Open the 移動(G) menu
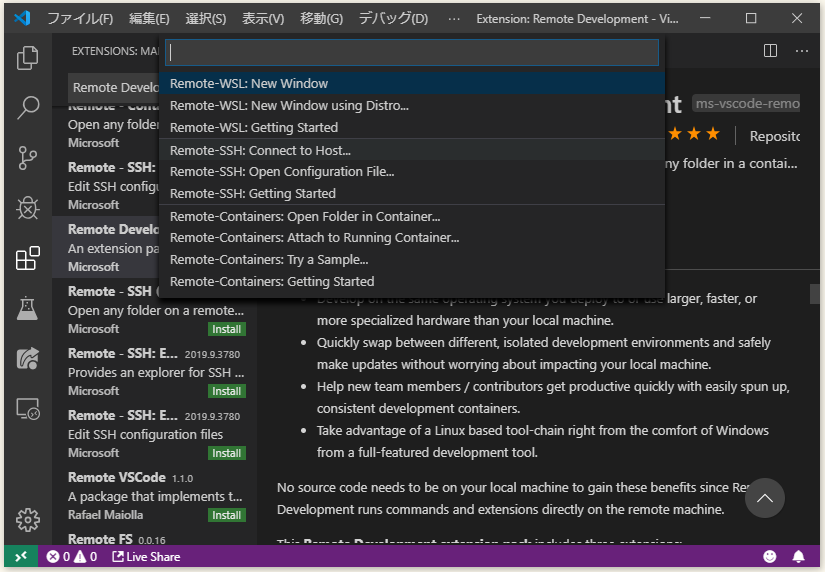This screenshot has width=825, height=572. pyautogui.click(x=321, y=18)
